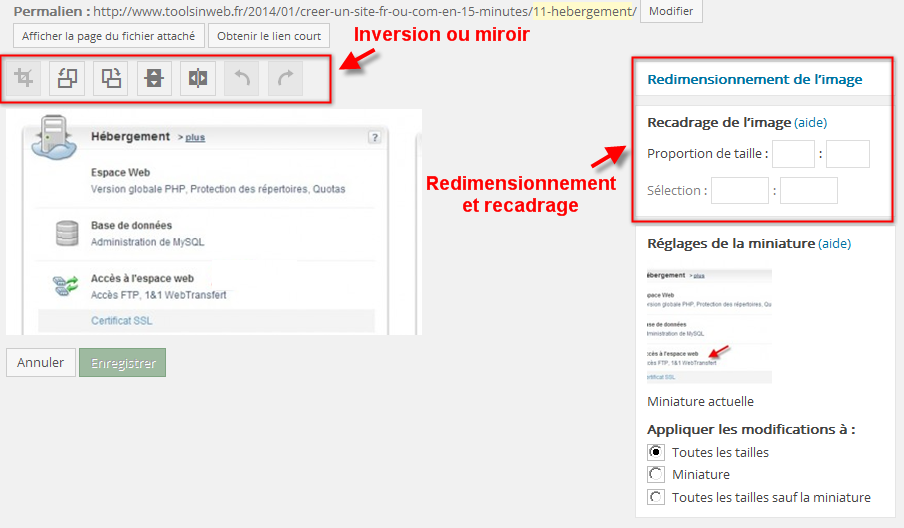The image size is (904, 528).
Task: Open aide link beside 'Recadrage de l'image'
Action: pyautogui.click(x=810, y=123)
